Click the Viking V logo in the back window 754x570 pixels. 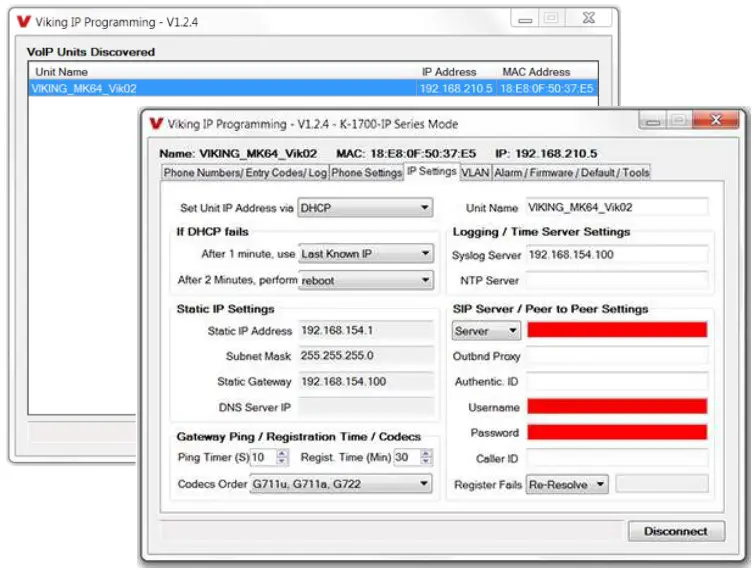coord(24,22)
